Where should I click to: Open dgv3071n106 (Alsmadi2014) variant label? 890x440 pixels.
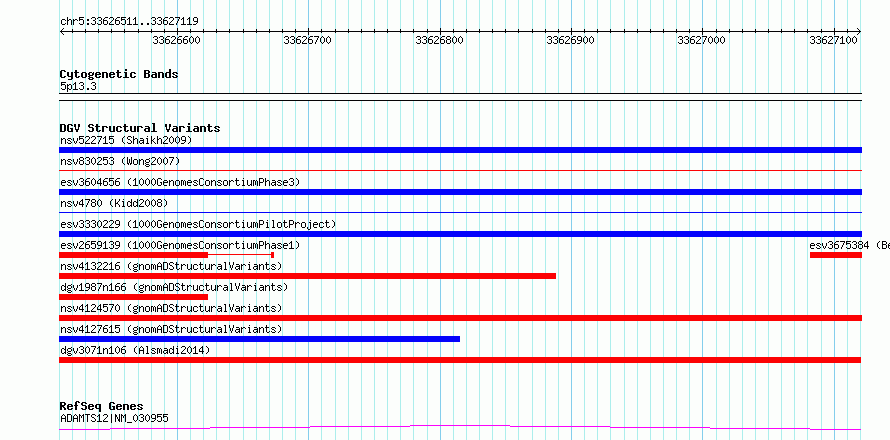click(135, 350)
